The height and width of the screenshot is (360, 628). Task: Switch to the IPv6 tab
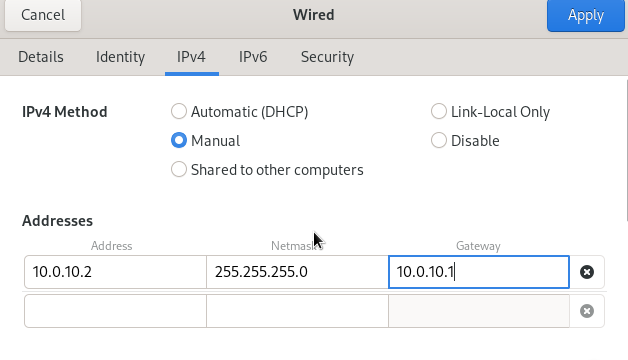click(253, 57)
